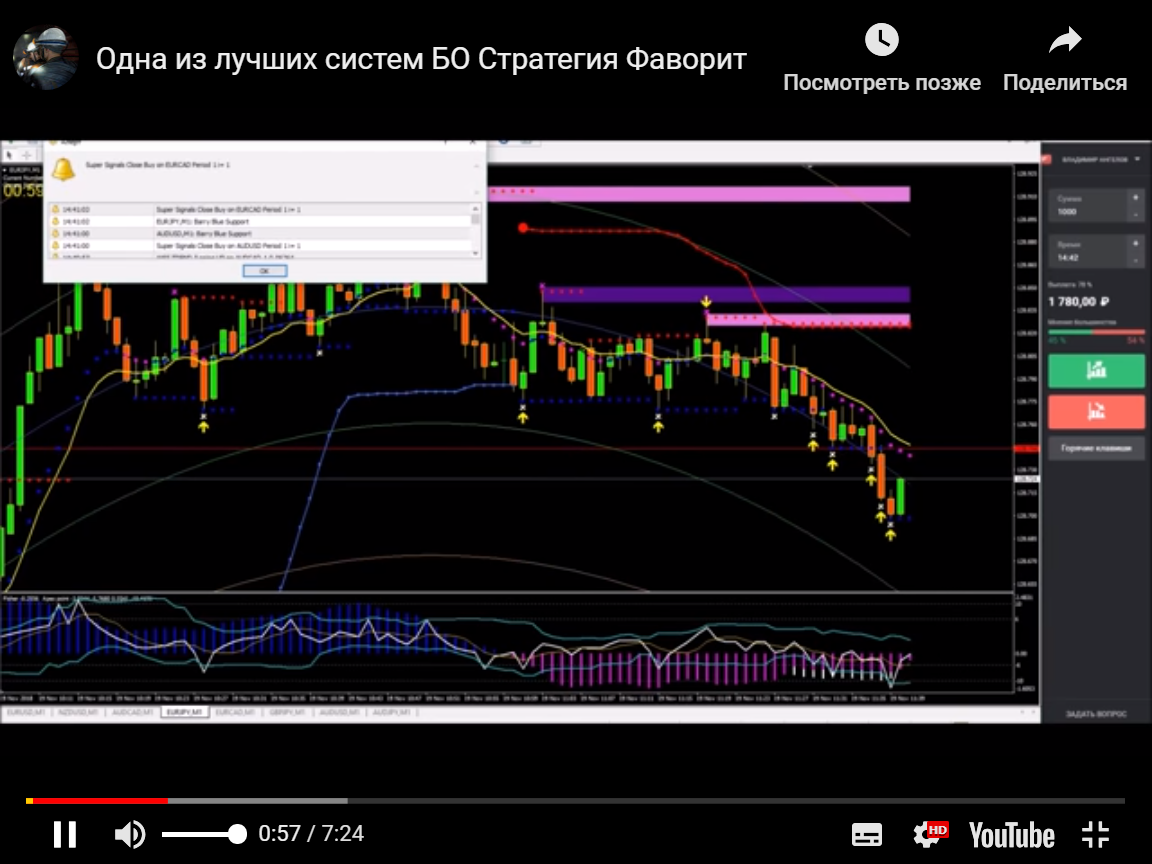
Task: Open video title 'Одна из лучших систем БО'
Action: pos(421,59)
